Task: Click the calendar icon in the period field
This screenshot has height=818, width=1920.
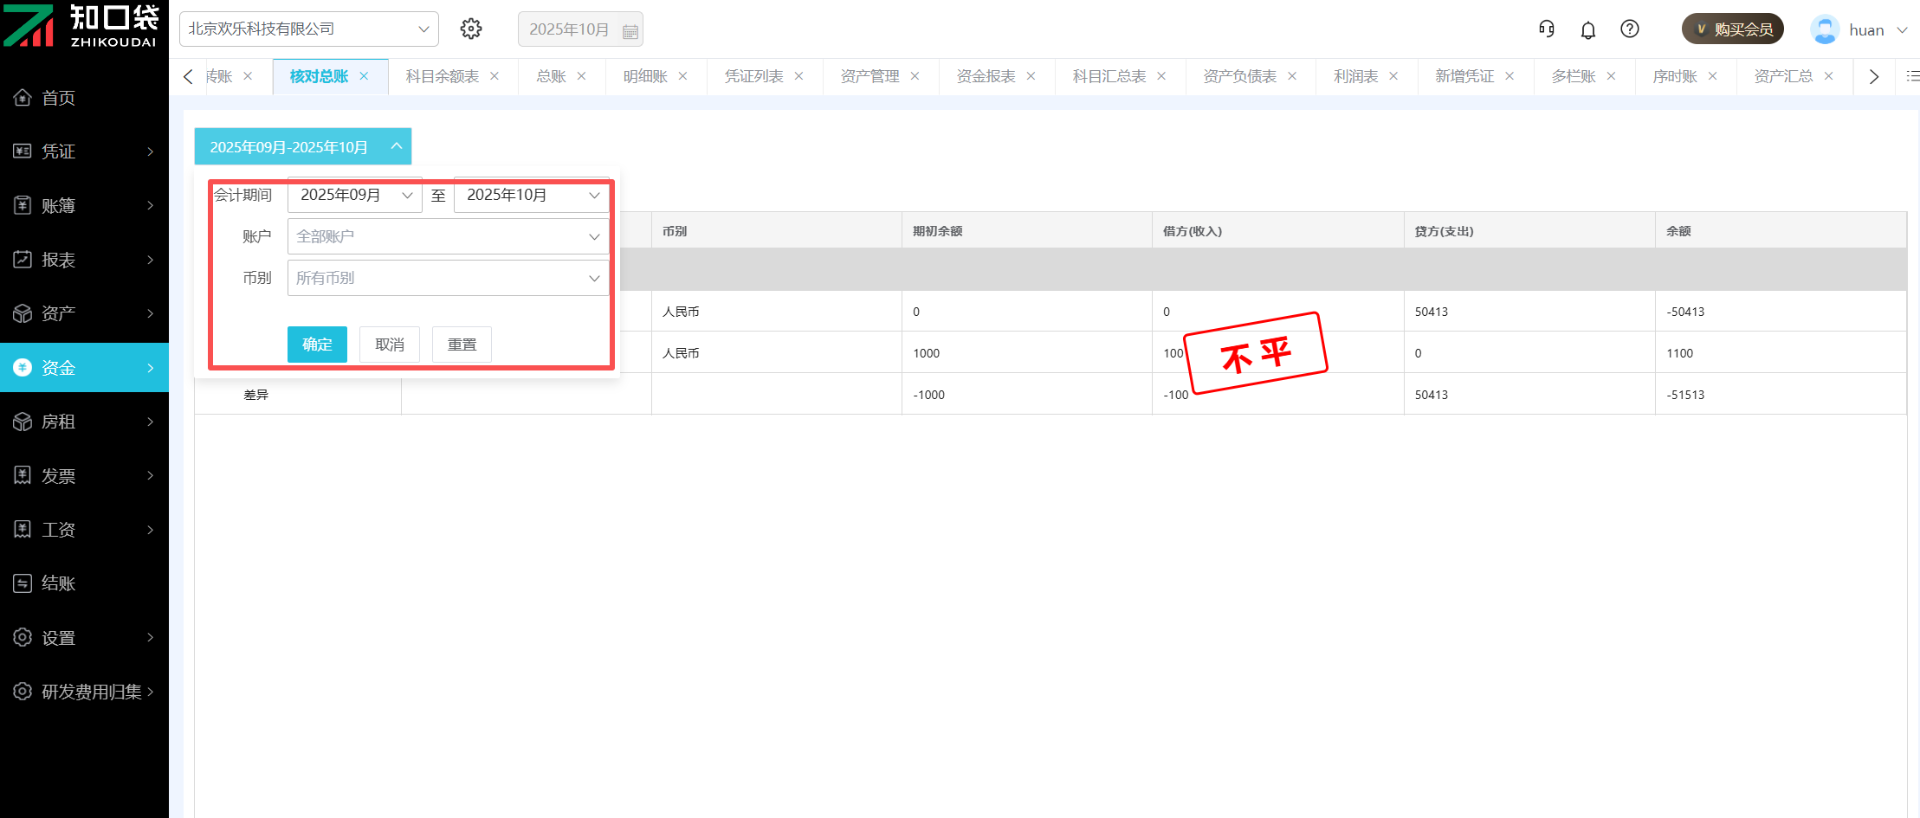Action: tap(630, 31)
